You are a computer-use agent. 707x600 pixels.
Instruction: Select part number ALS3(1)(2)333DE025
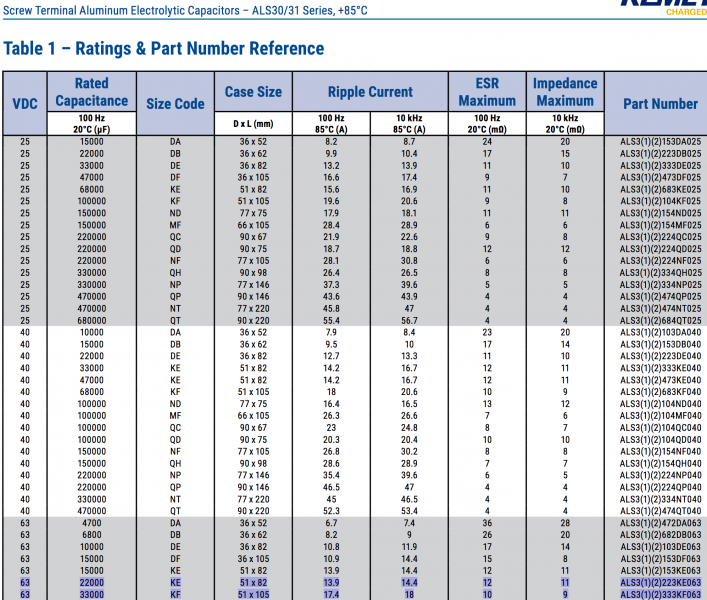[661, 165]
